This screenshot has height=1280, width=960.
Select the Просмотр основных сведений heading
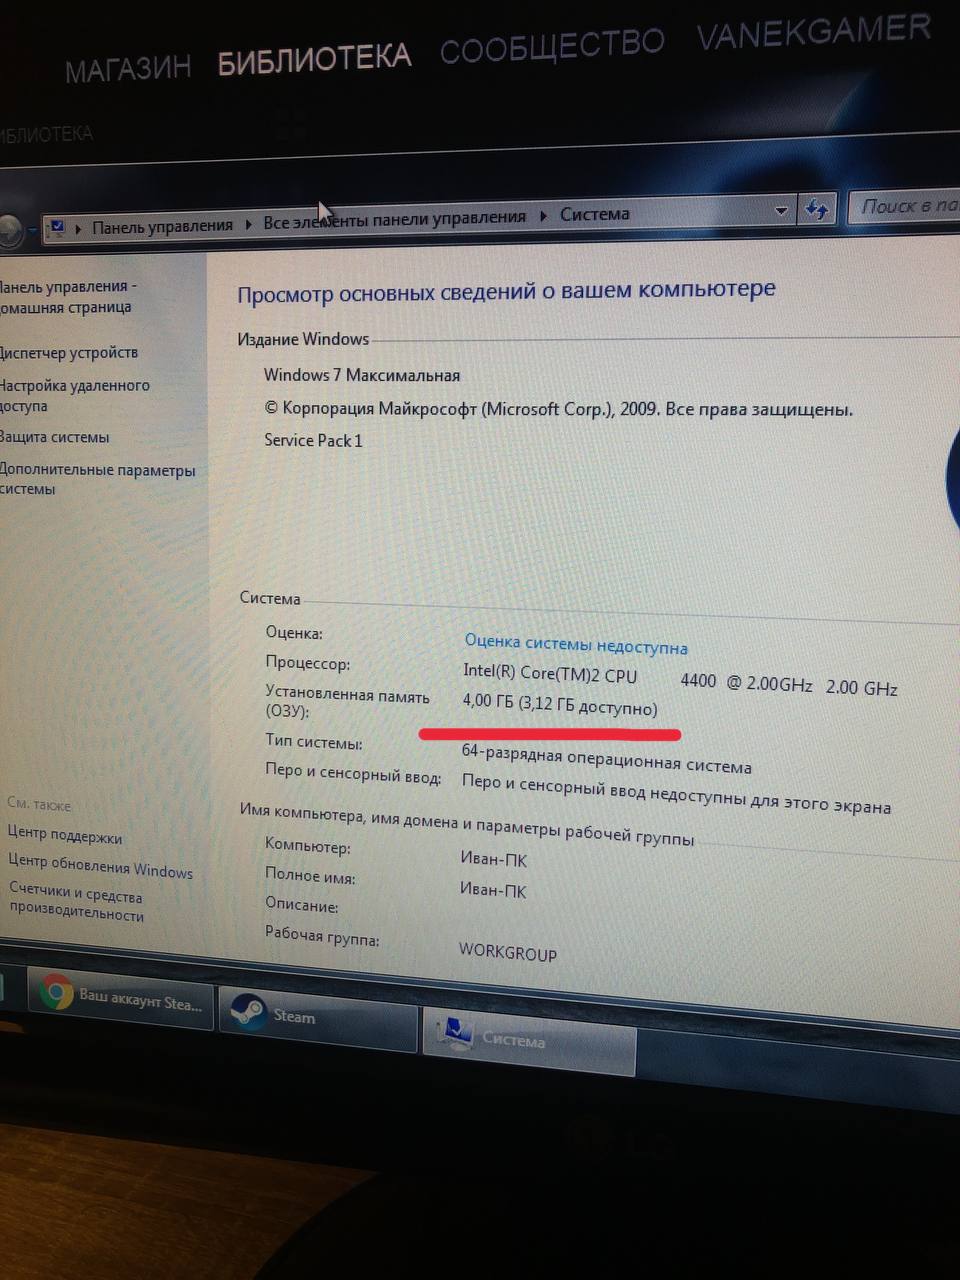506,292
